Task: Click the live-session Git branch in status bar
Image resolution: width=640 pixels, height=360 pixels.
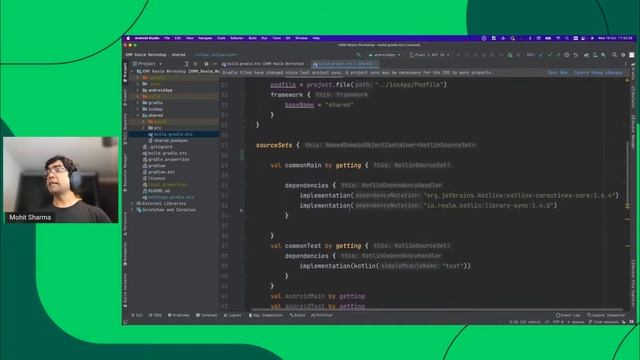Action: coord(604,322)
